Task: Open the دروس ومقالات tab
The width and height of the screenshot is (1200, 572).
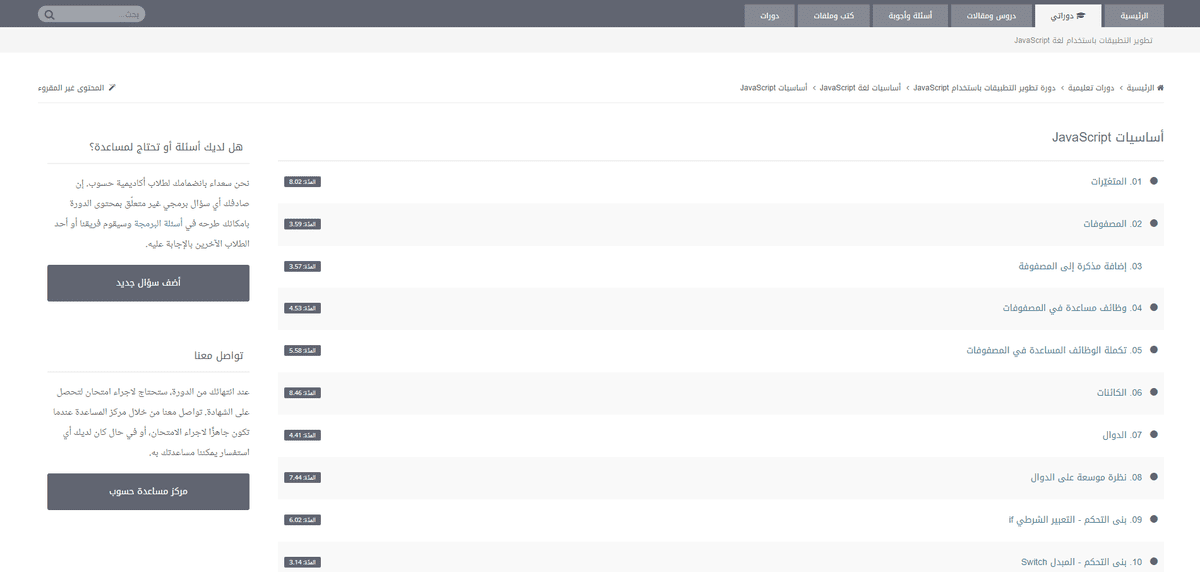Action: pyautogui.click(x=991, y=16)
